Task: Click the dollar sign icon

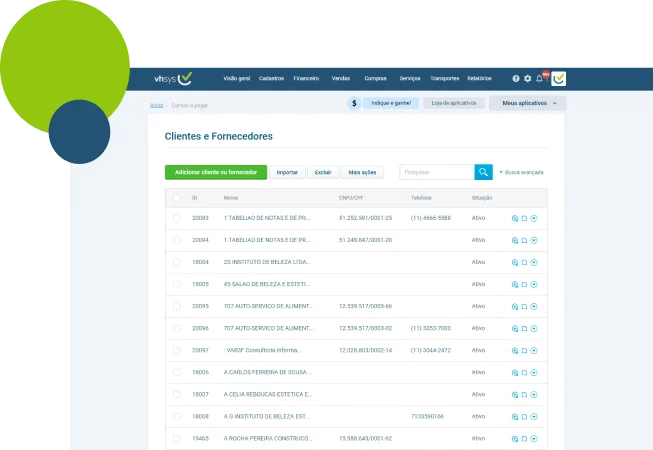Action: point(354,103)
